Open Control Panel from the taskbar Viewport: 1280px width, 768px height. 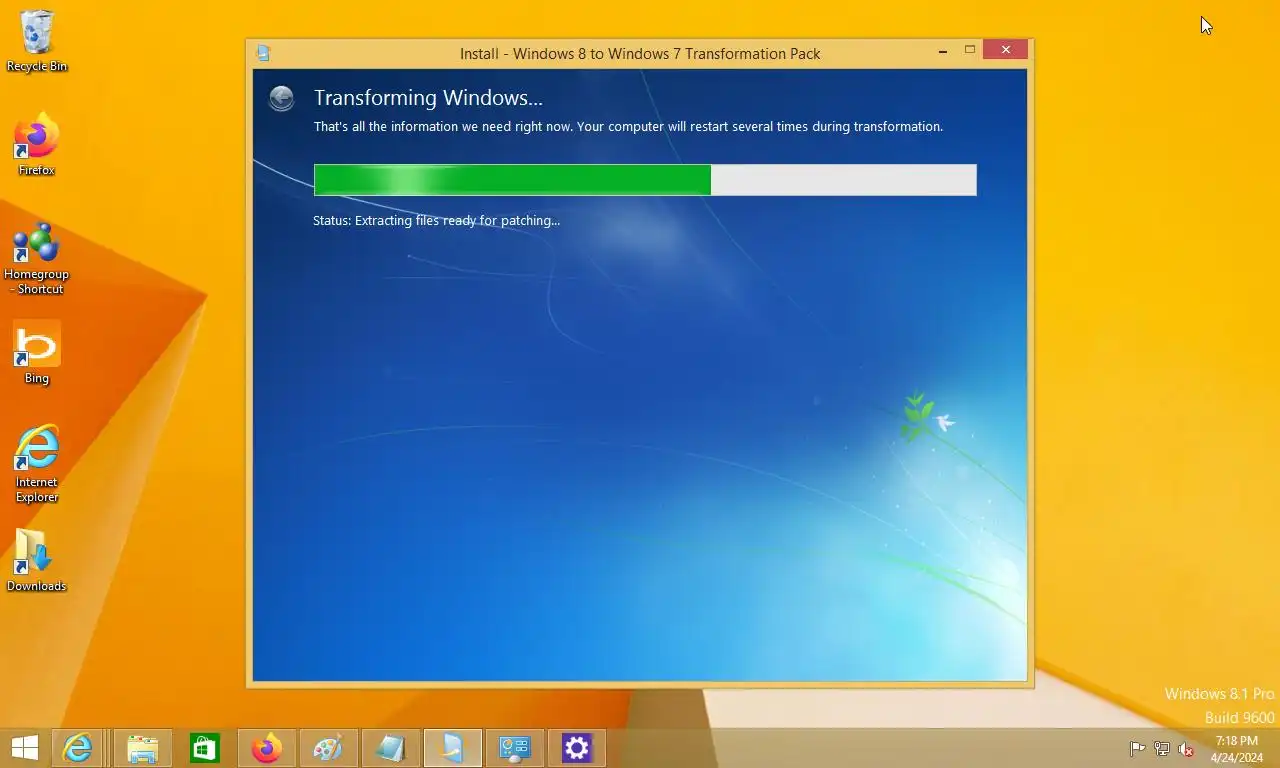pyautogui.click(x=515, y=748)
